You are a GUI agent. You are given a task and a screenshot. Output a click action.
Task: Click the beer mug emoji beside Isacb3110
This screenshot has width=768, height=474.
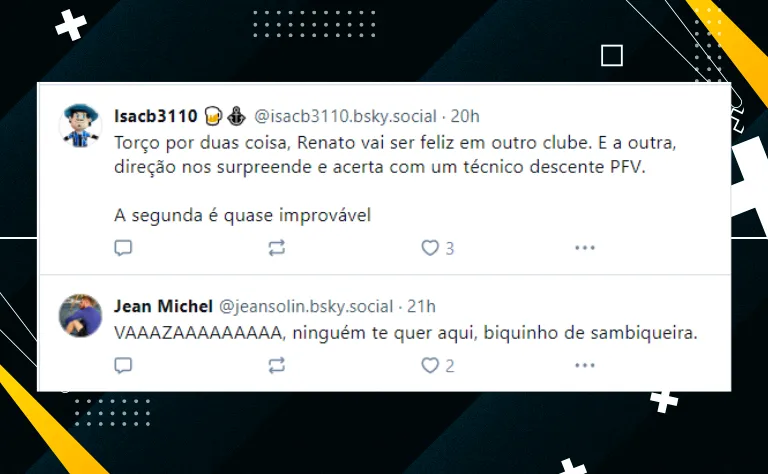coord(213,116)
